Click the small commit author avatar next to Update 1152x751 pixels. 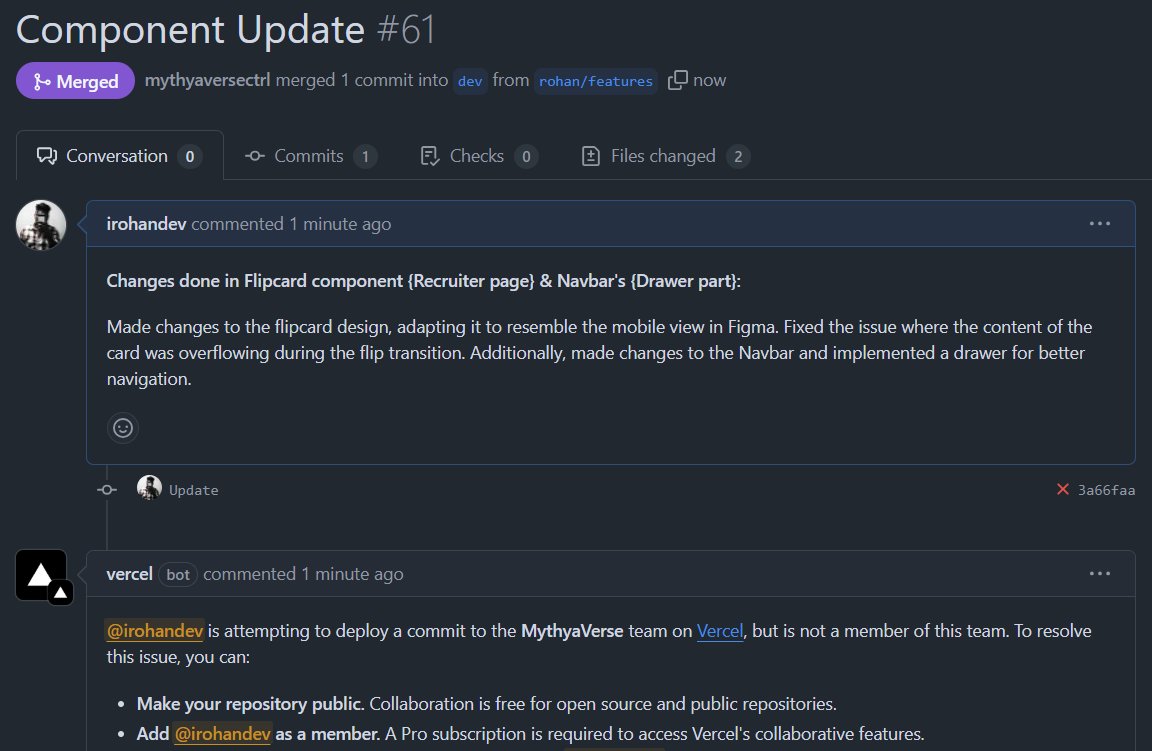pos(149,488)
